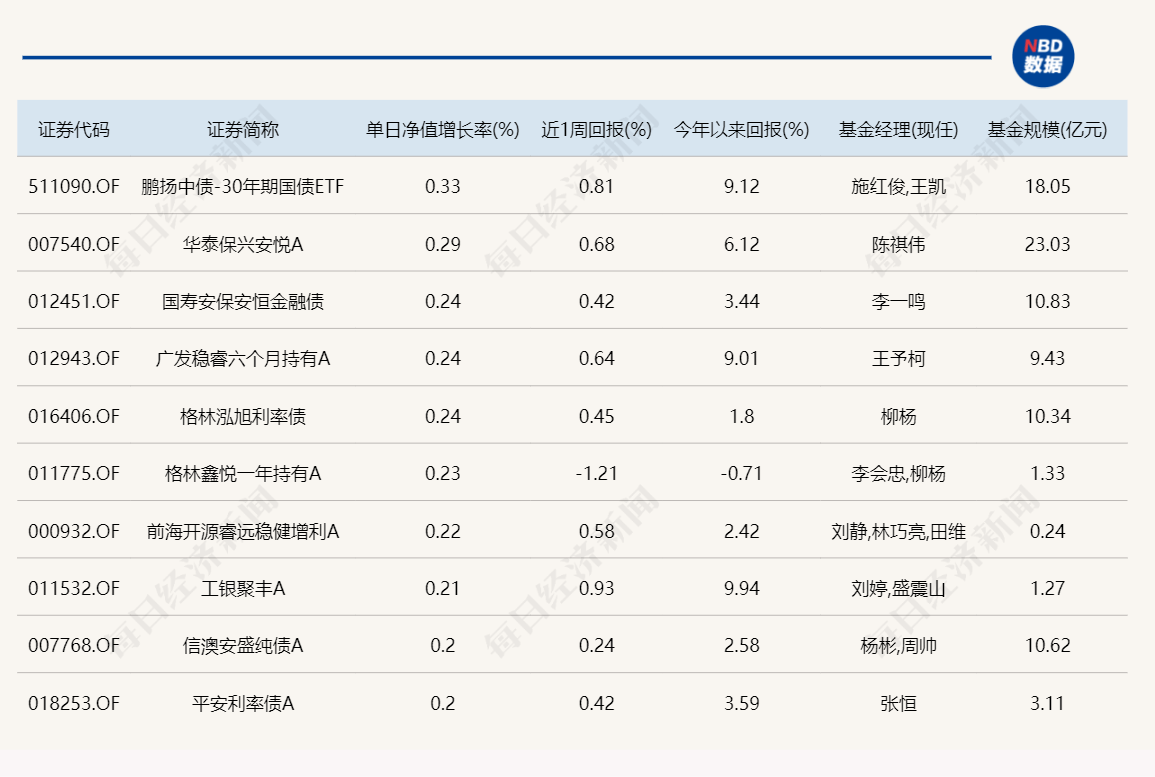Select fund 鹏扬中债-30年期国债ETF
1155x777 pixels.
click(x=243, y=186)
